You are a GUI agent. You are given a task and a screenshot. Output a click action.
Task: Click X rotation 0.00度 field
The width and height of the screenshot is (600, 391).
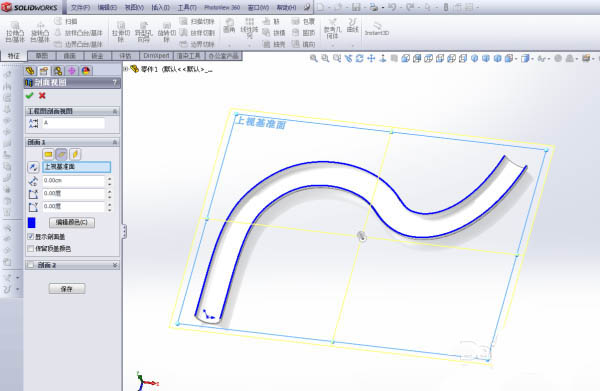tap(73, 194)
